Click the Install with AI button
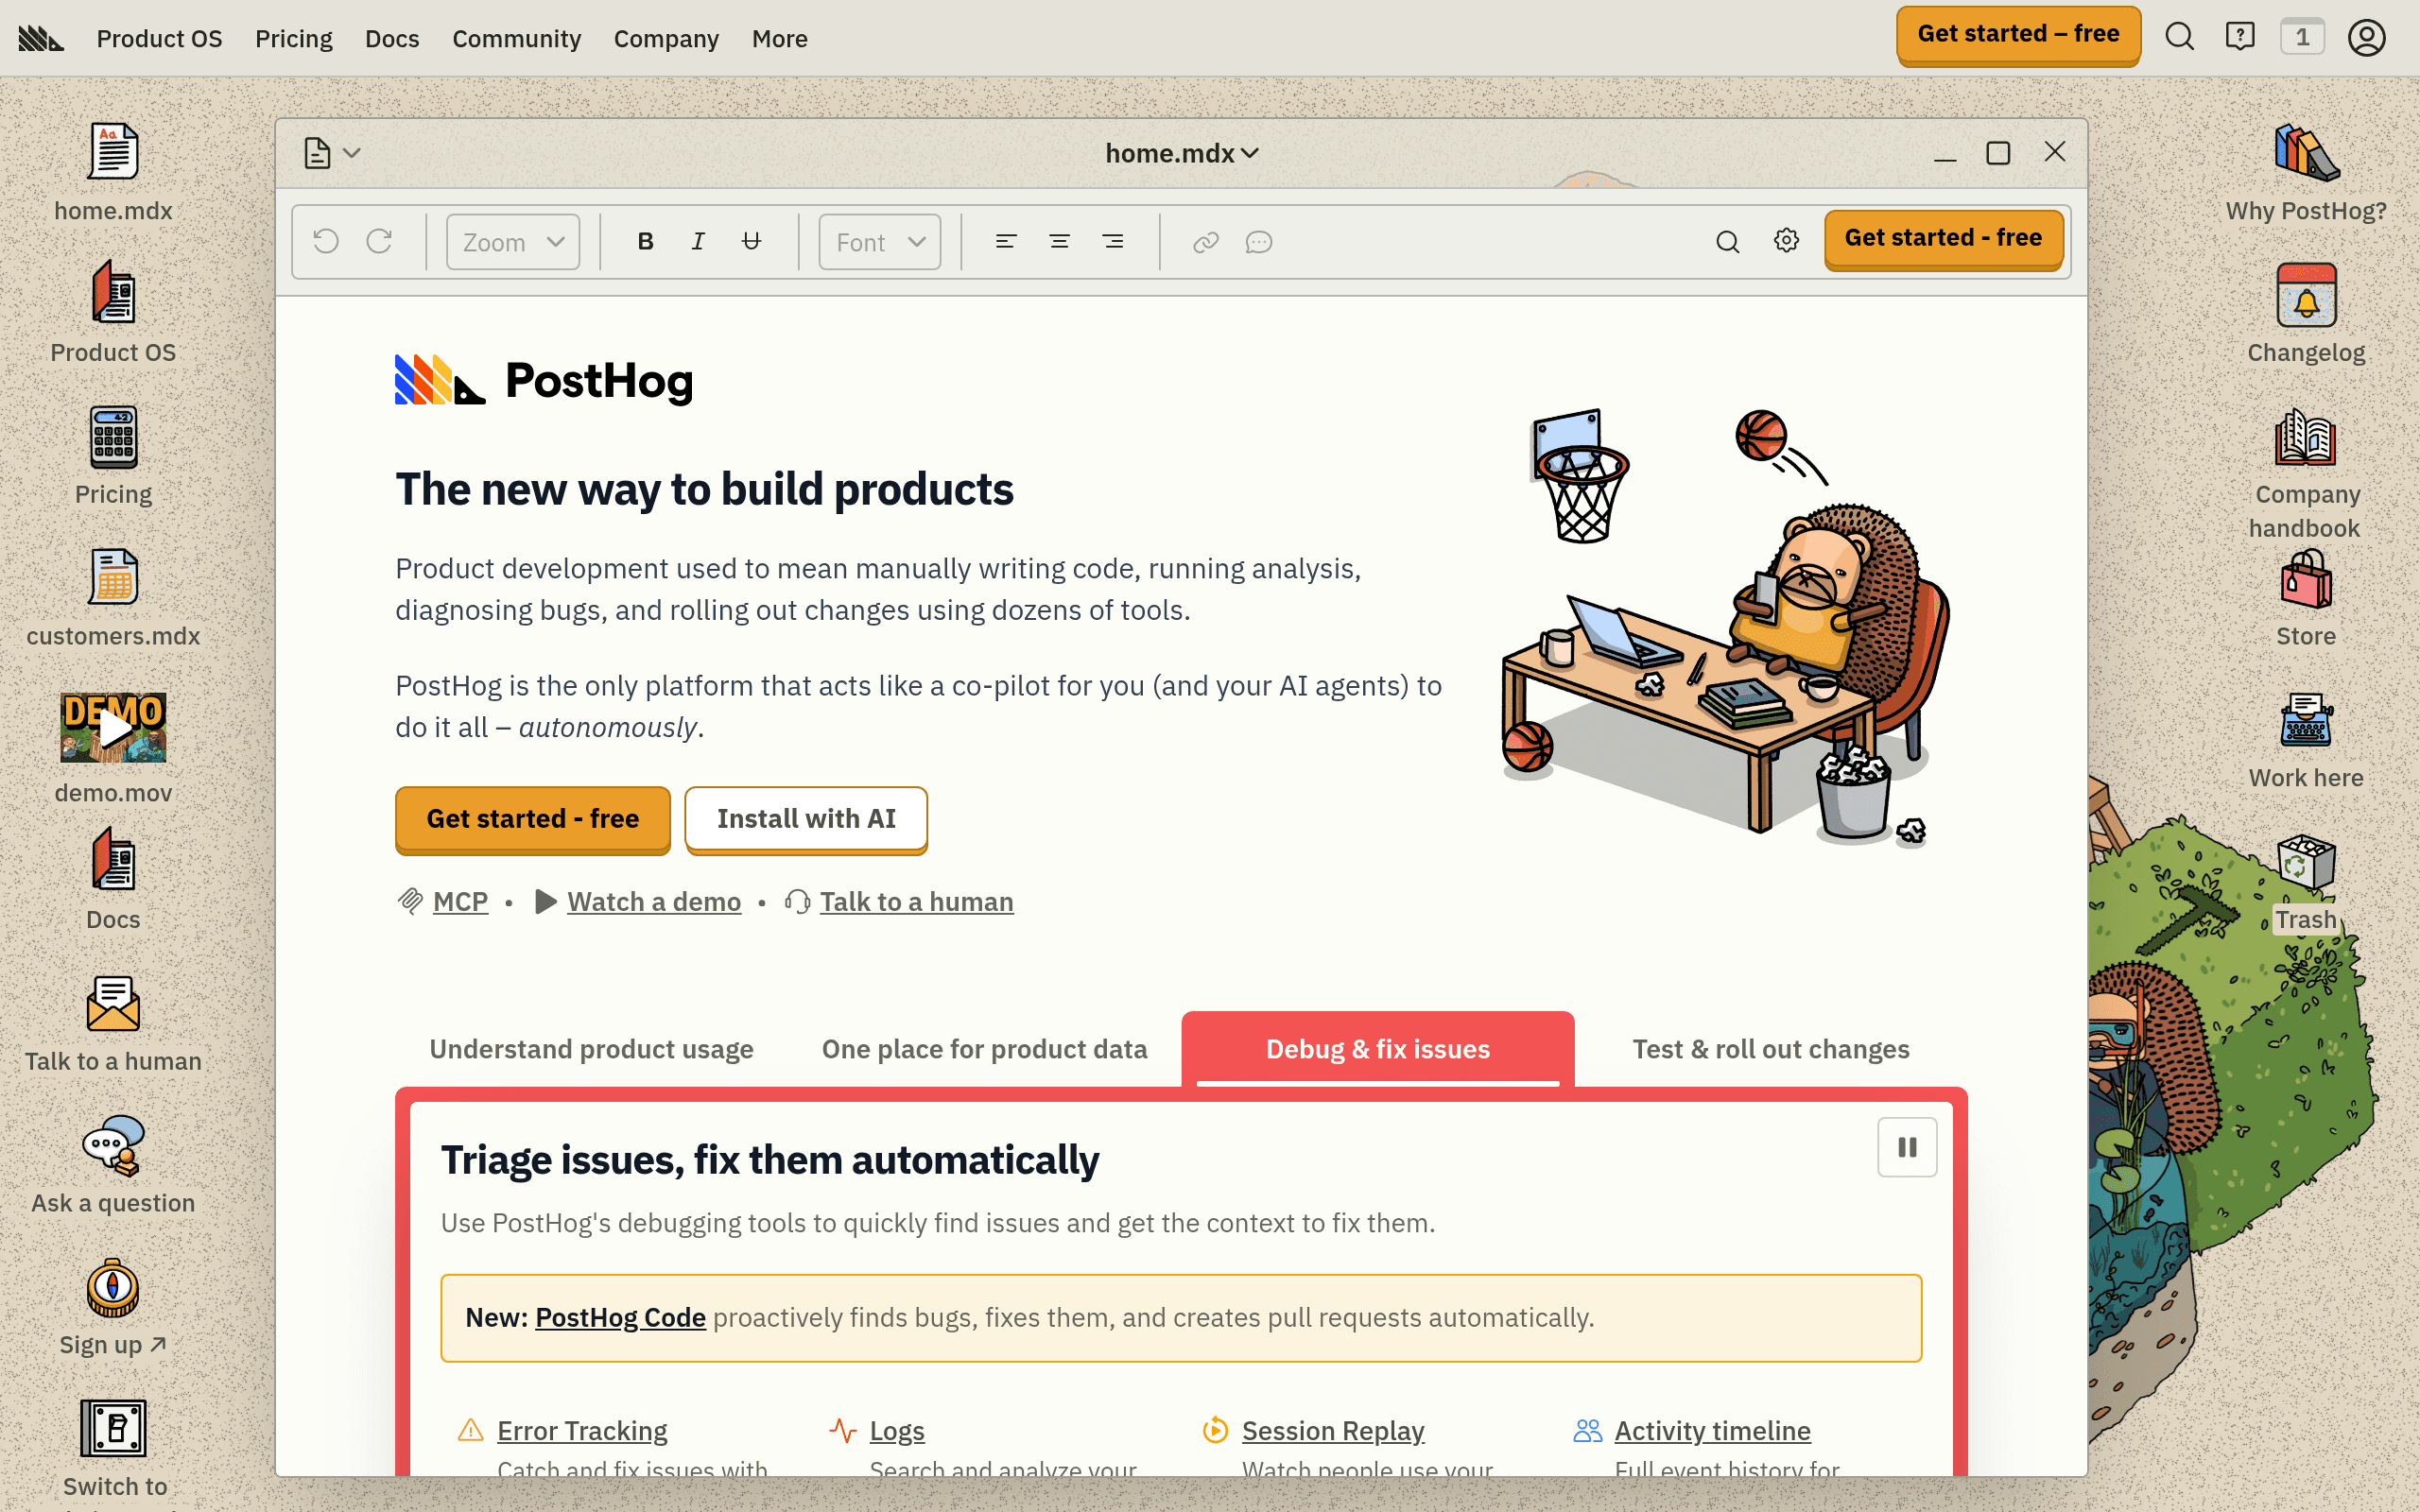This screenshot has height=1512, width=2420. 806,819
